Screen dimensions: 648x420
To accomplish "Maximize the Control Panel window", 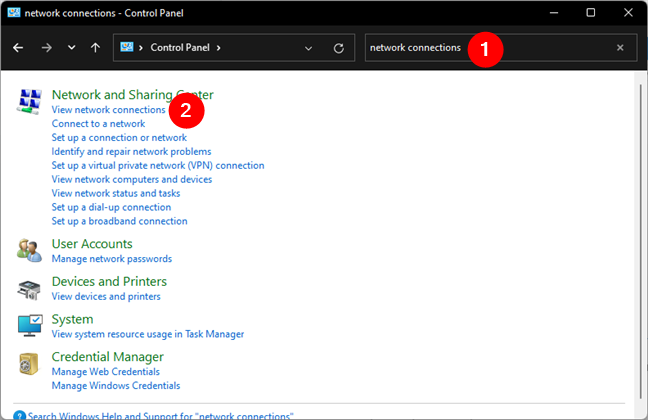I will (x=591, y=13).
